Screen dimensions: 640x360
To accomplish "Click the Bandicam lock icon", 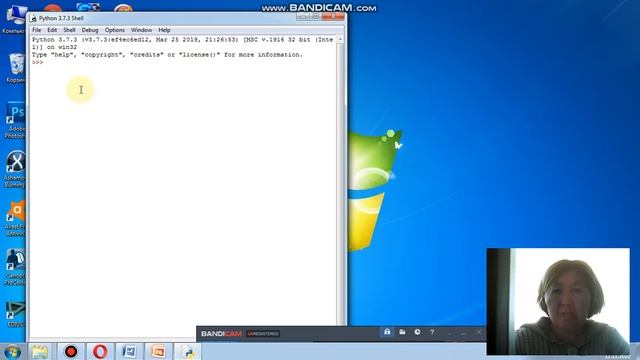I will coord(387,332).
